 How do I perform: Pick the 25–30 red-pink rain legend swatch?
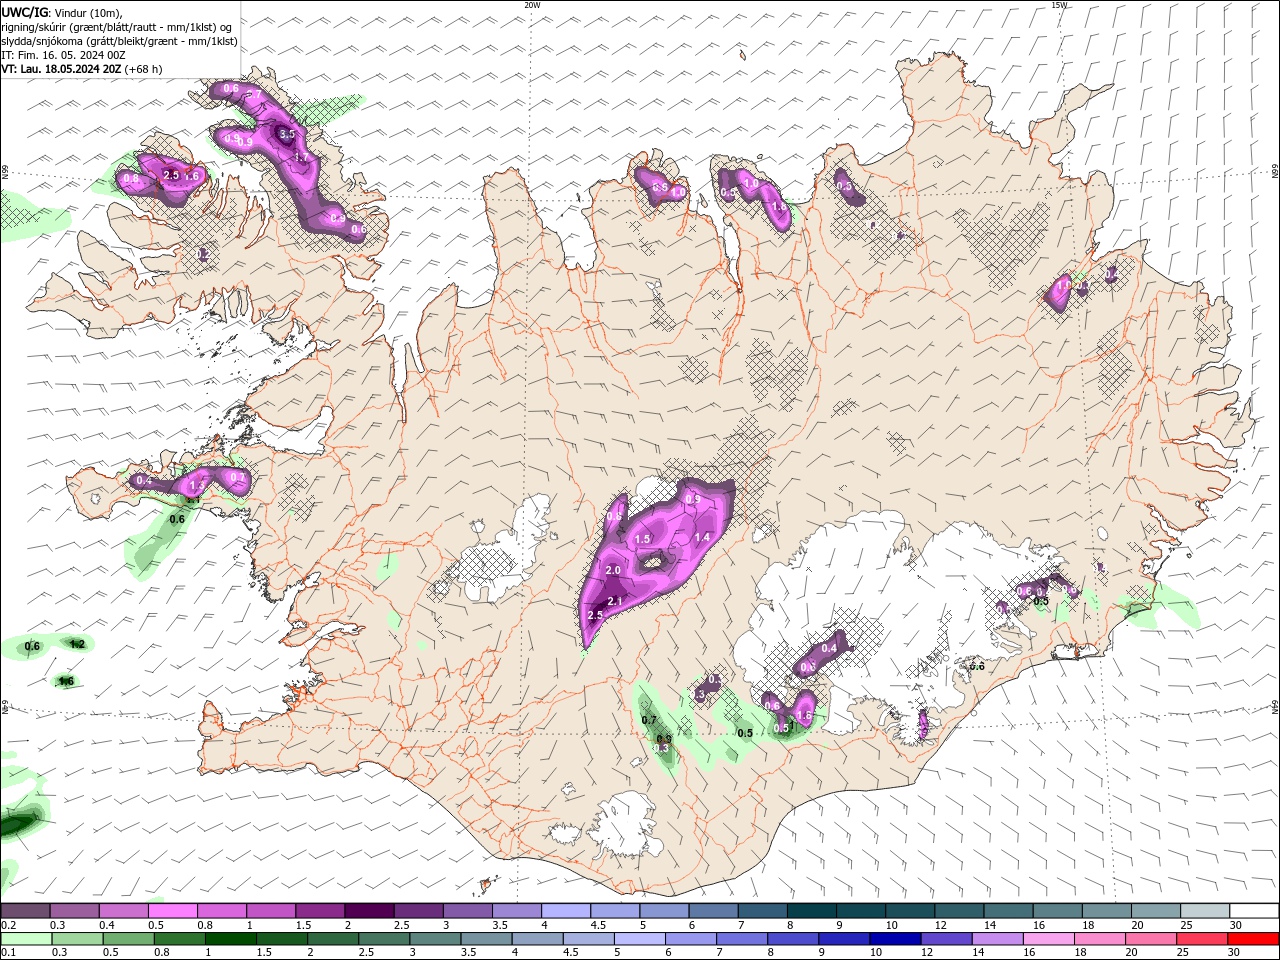point(1201,939)
